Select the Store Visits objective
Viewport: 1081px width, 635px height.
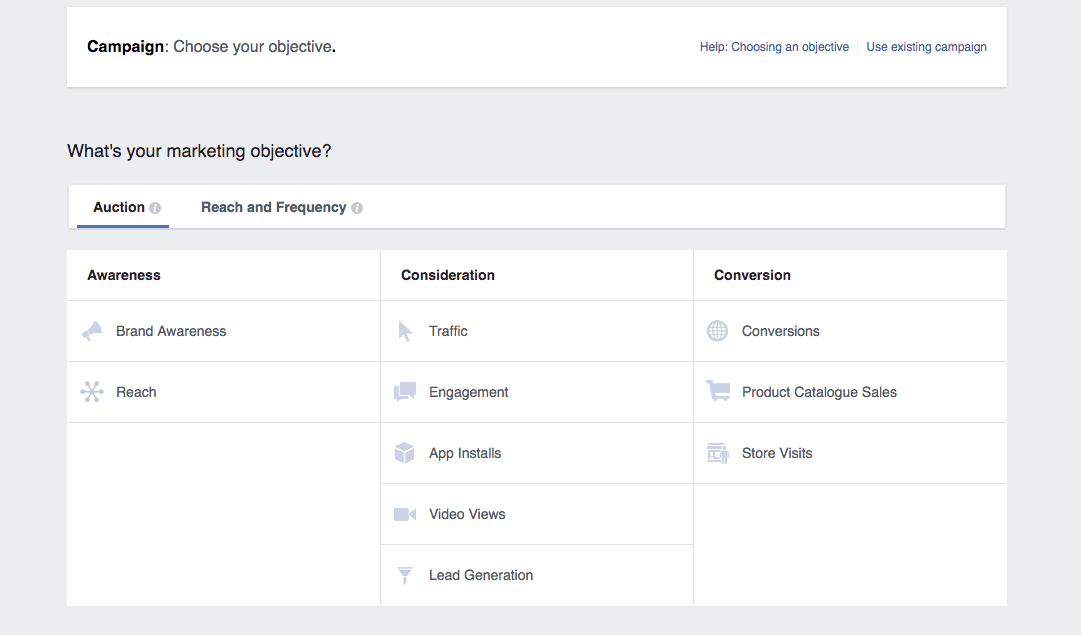(x=850, y=453)
